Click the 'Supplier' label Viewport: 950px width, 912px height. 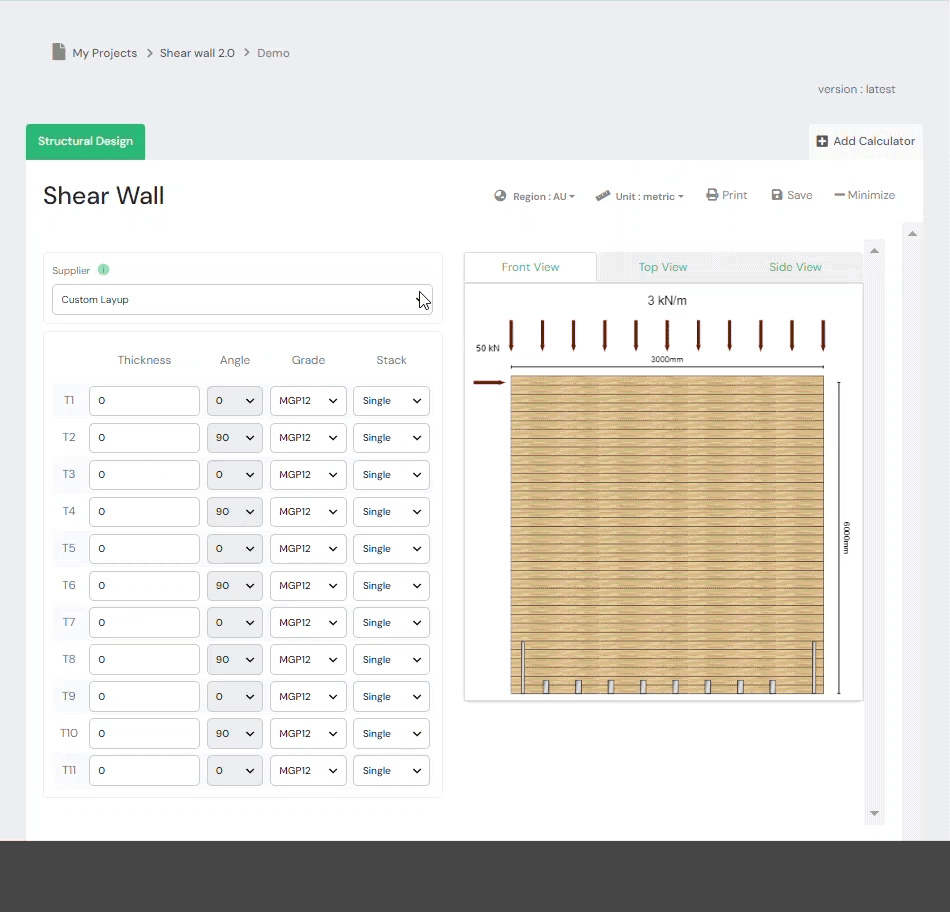coord(71,270)
